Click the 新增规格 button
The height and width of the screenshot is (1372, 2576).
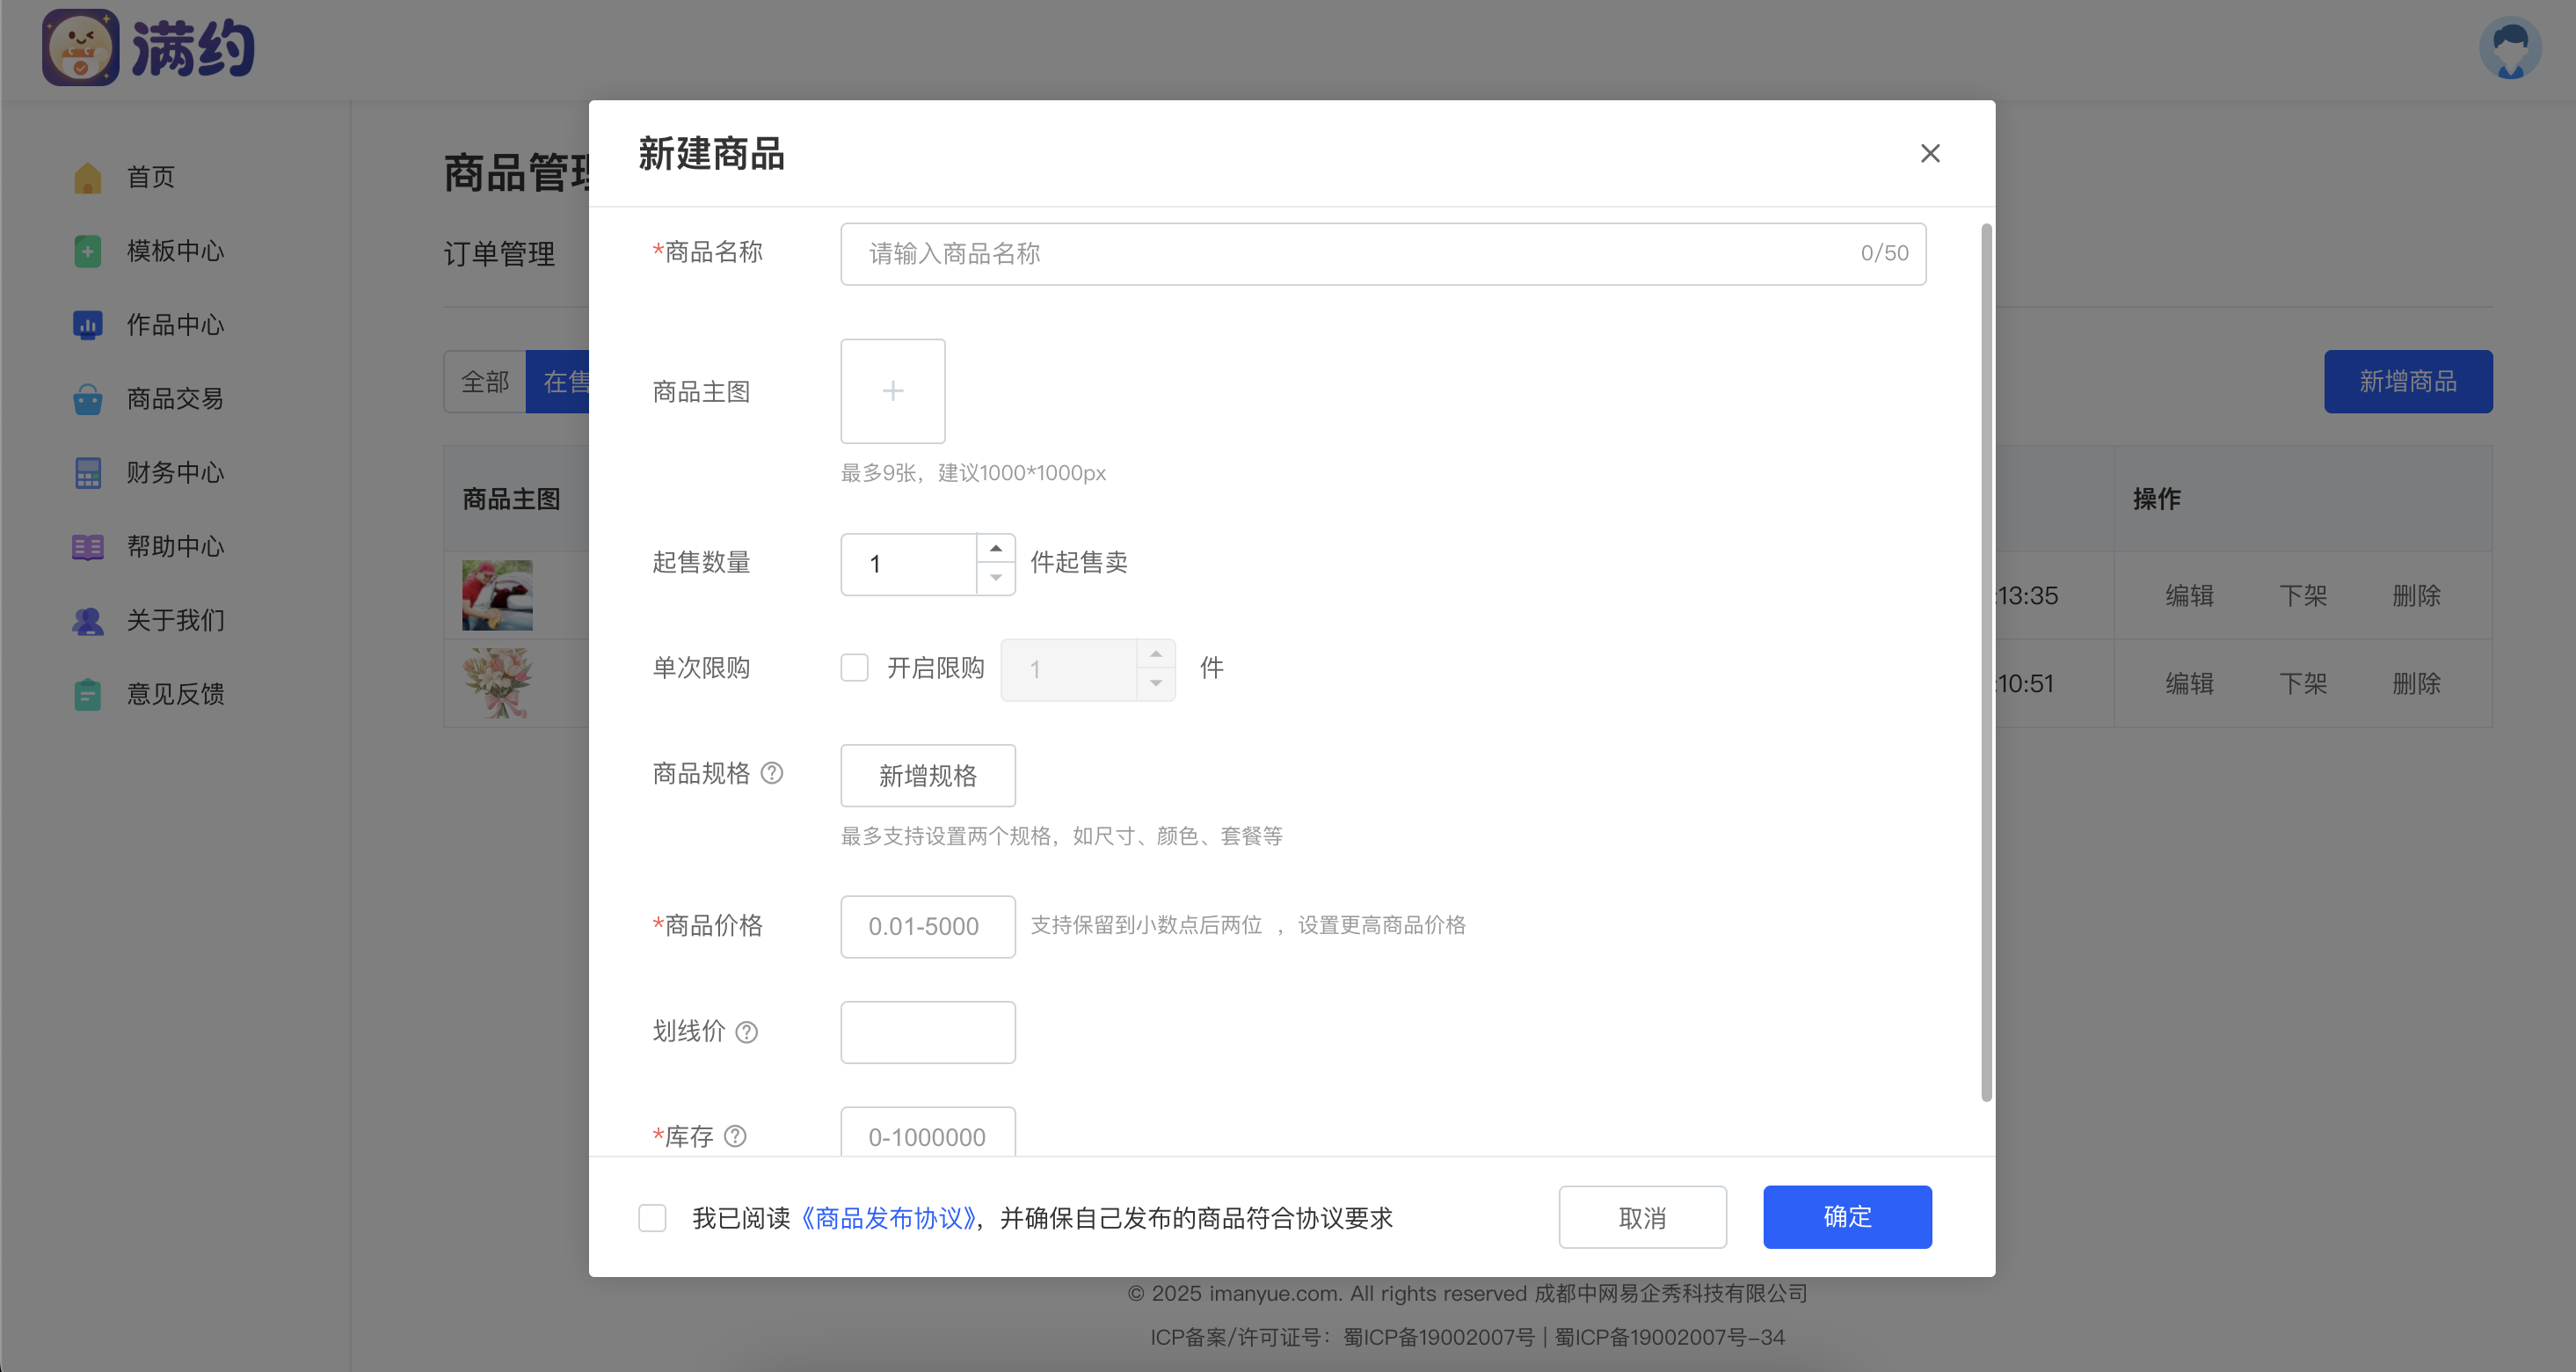pyautogui.click(x=927, y=775)
